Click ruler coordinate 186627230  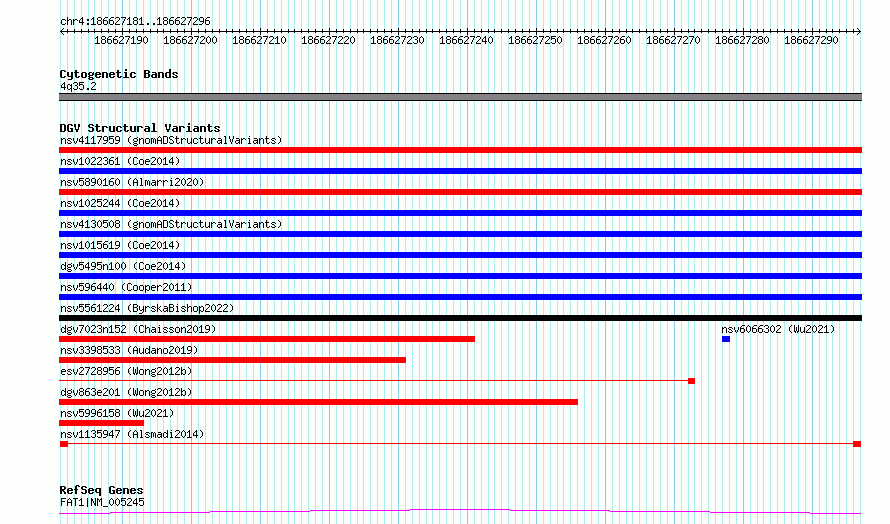tap(397, 40)
